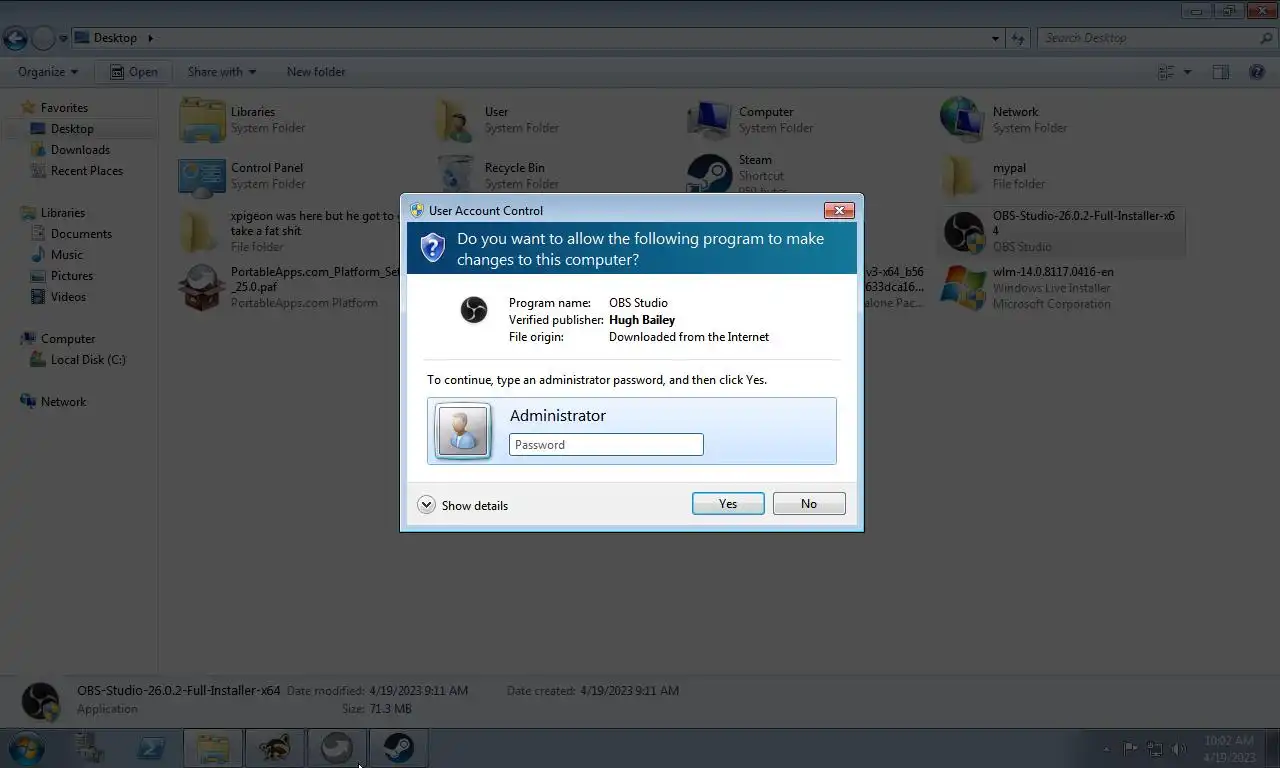Select Computer in the navigation pane
Screen dimensions: 1280x768
(x=68, y=339)
